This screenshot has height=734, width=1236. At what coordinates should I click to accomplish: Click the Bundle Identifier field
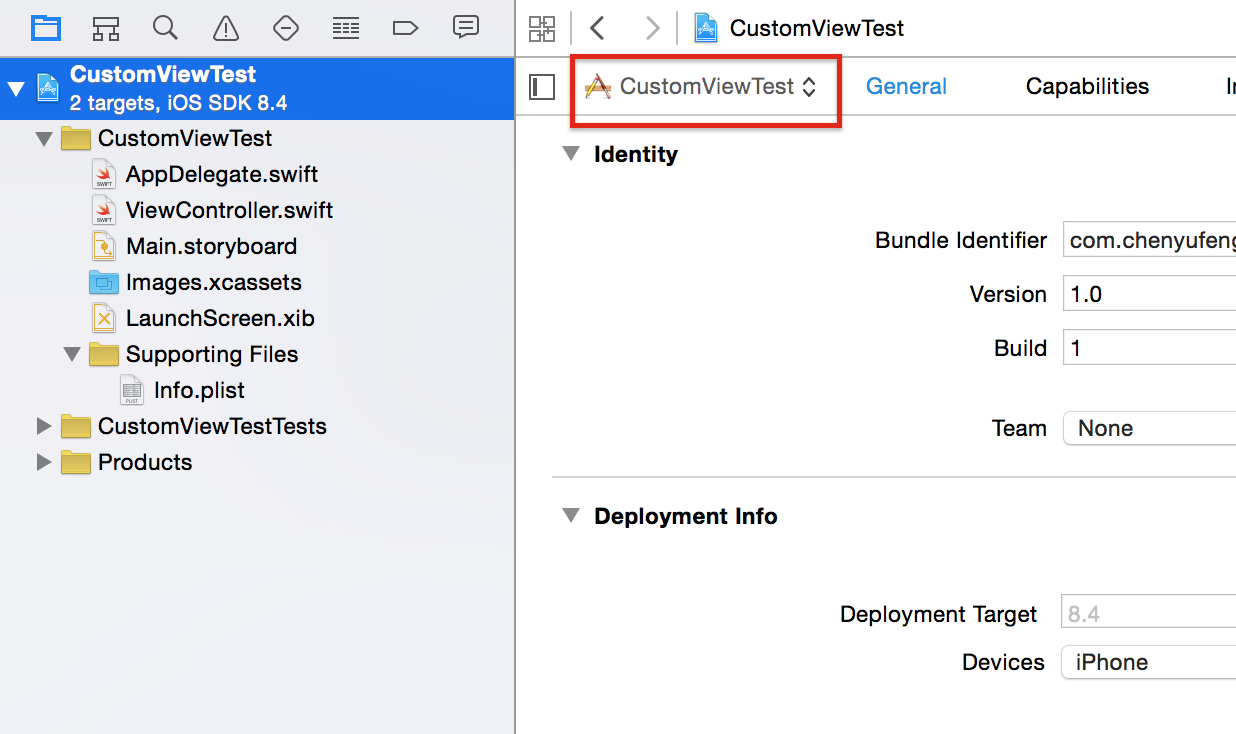(x=1149, y=240)
